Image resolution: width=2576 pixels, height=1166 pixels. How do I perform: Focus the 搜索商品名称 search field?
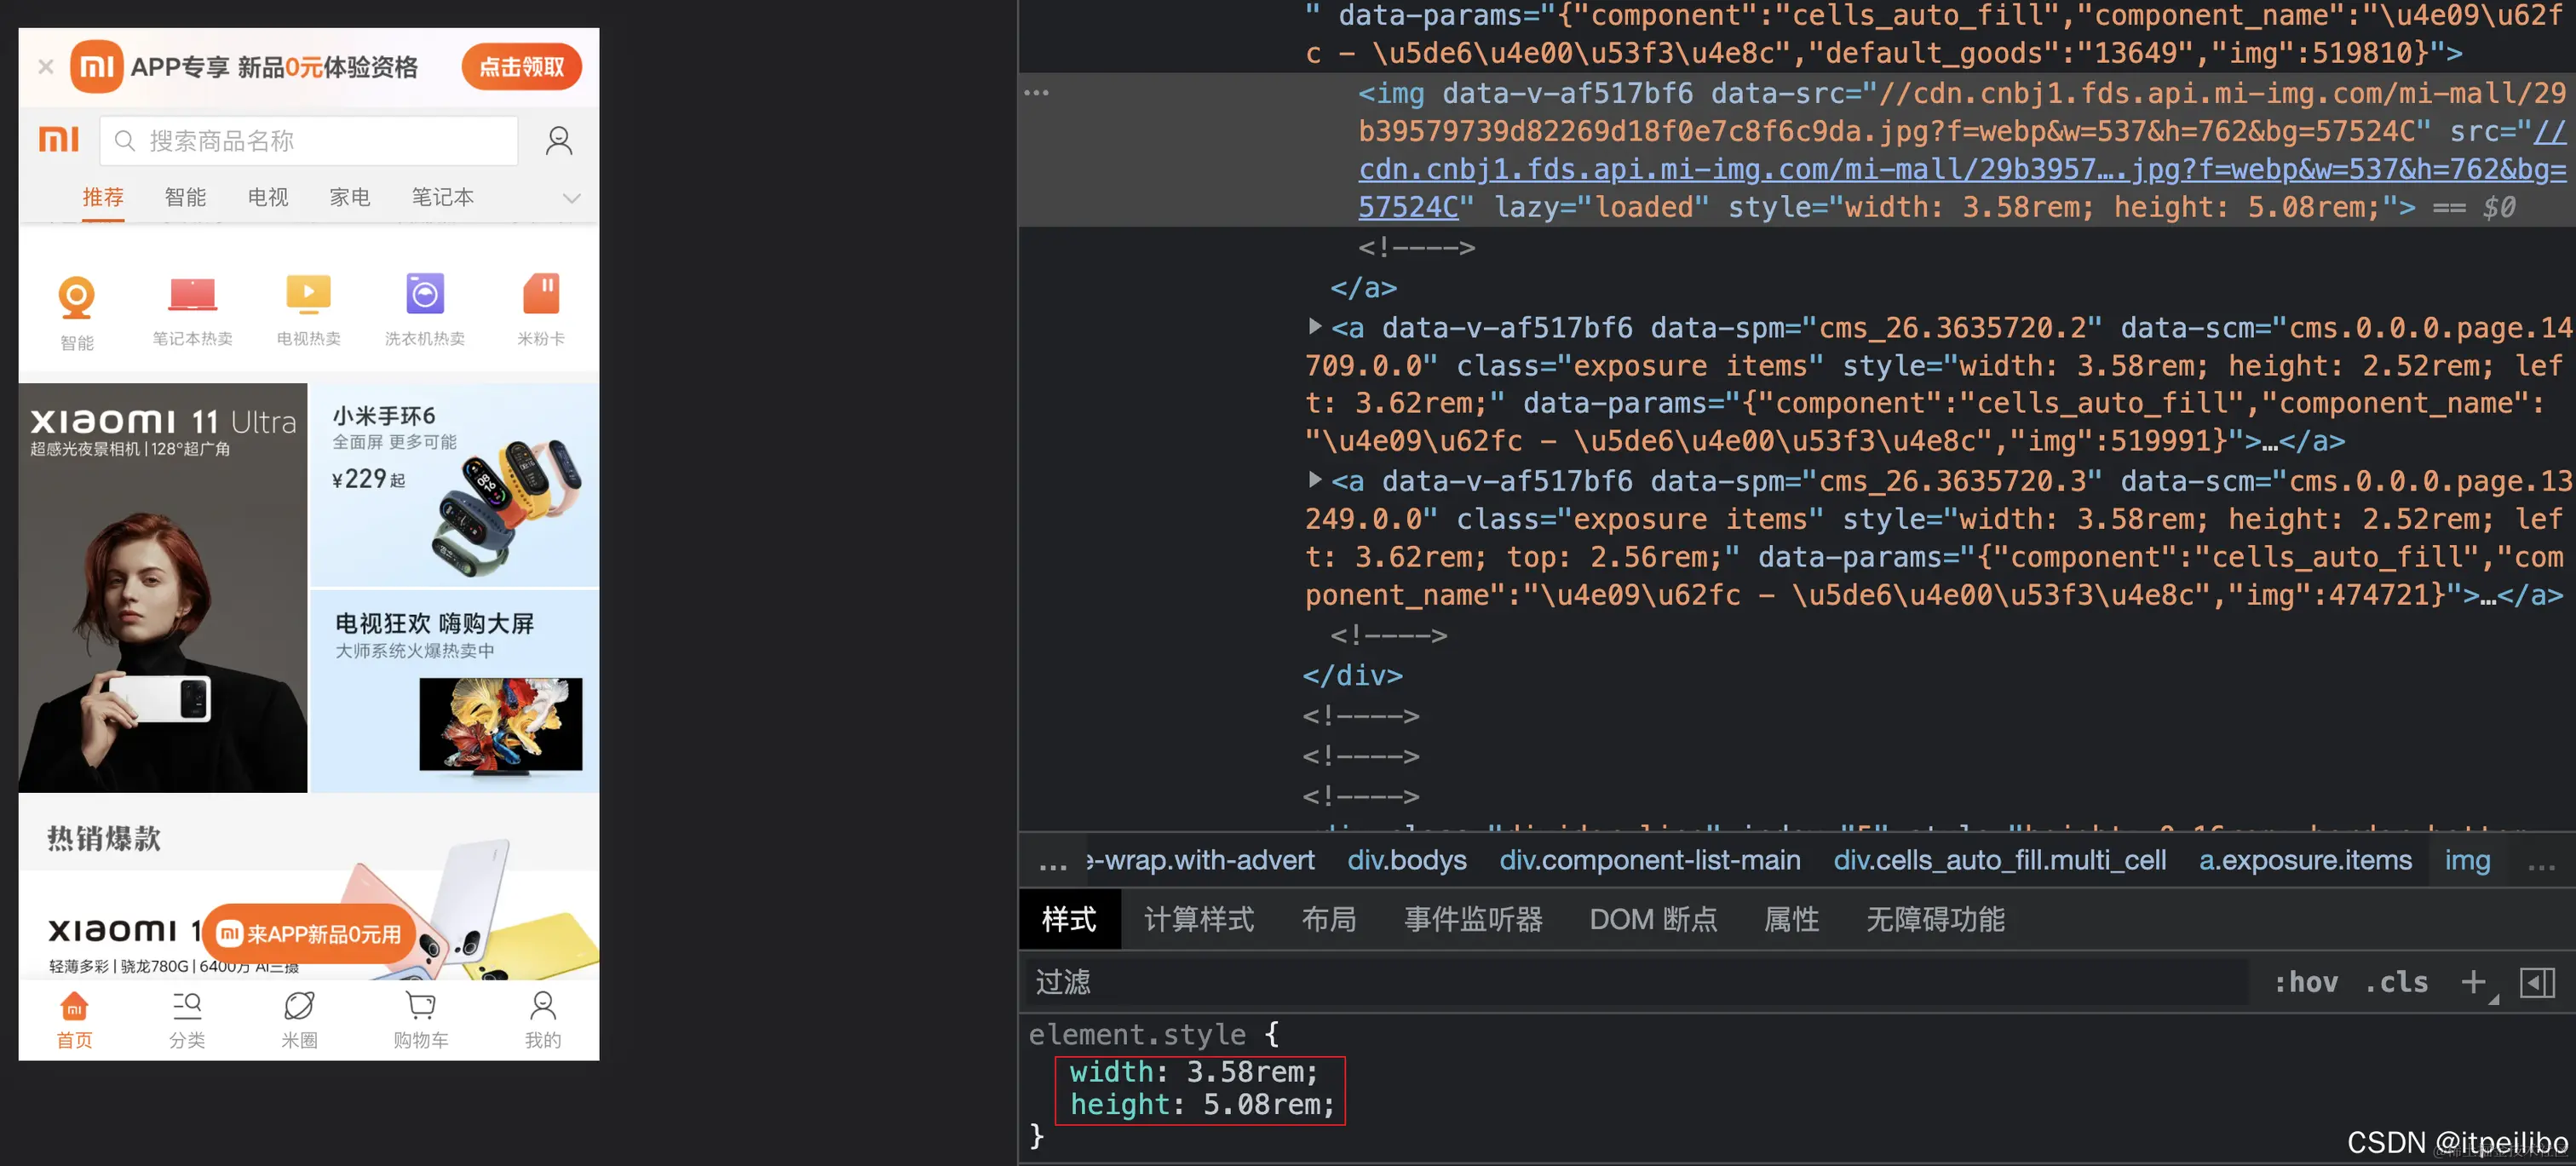tap(310, 141)
